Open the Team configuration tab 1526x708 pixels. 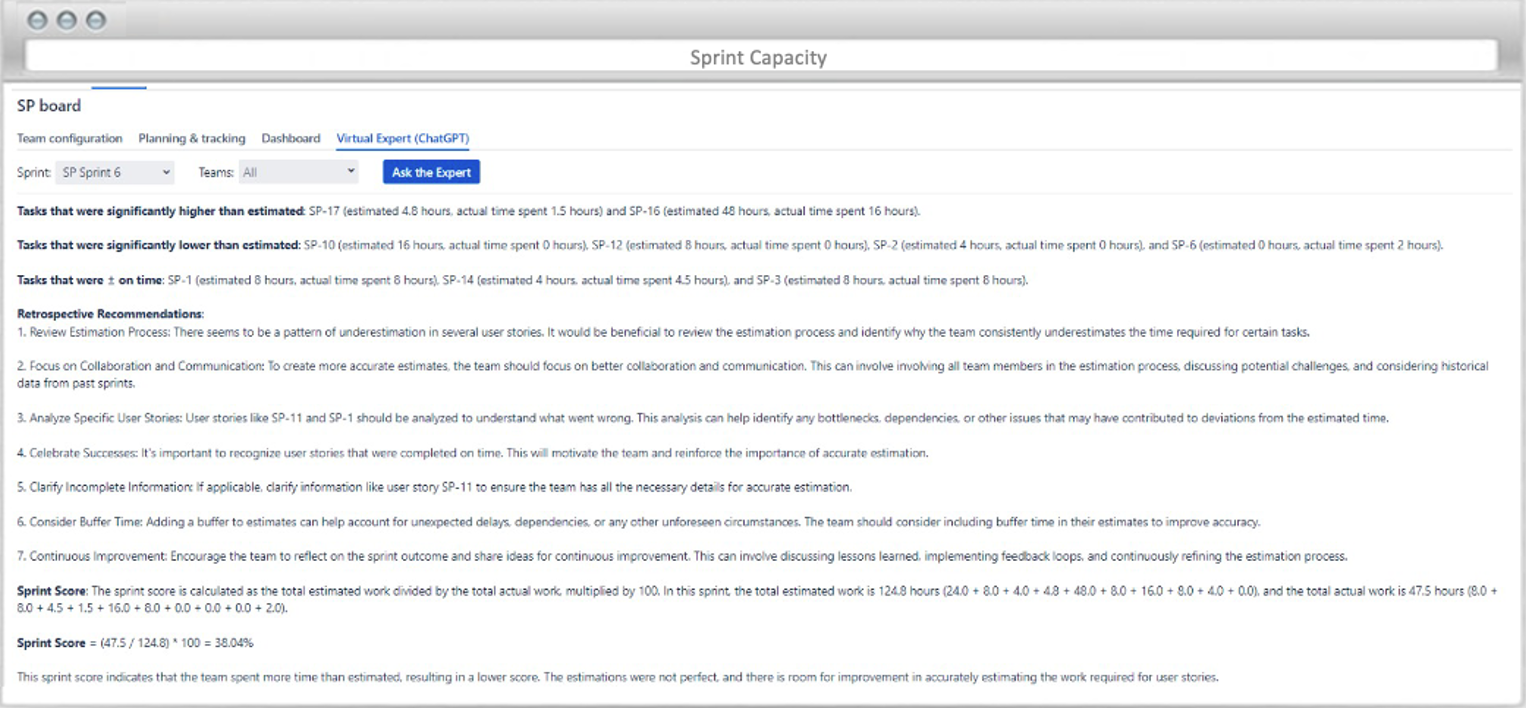click(x=69, y=139)
